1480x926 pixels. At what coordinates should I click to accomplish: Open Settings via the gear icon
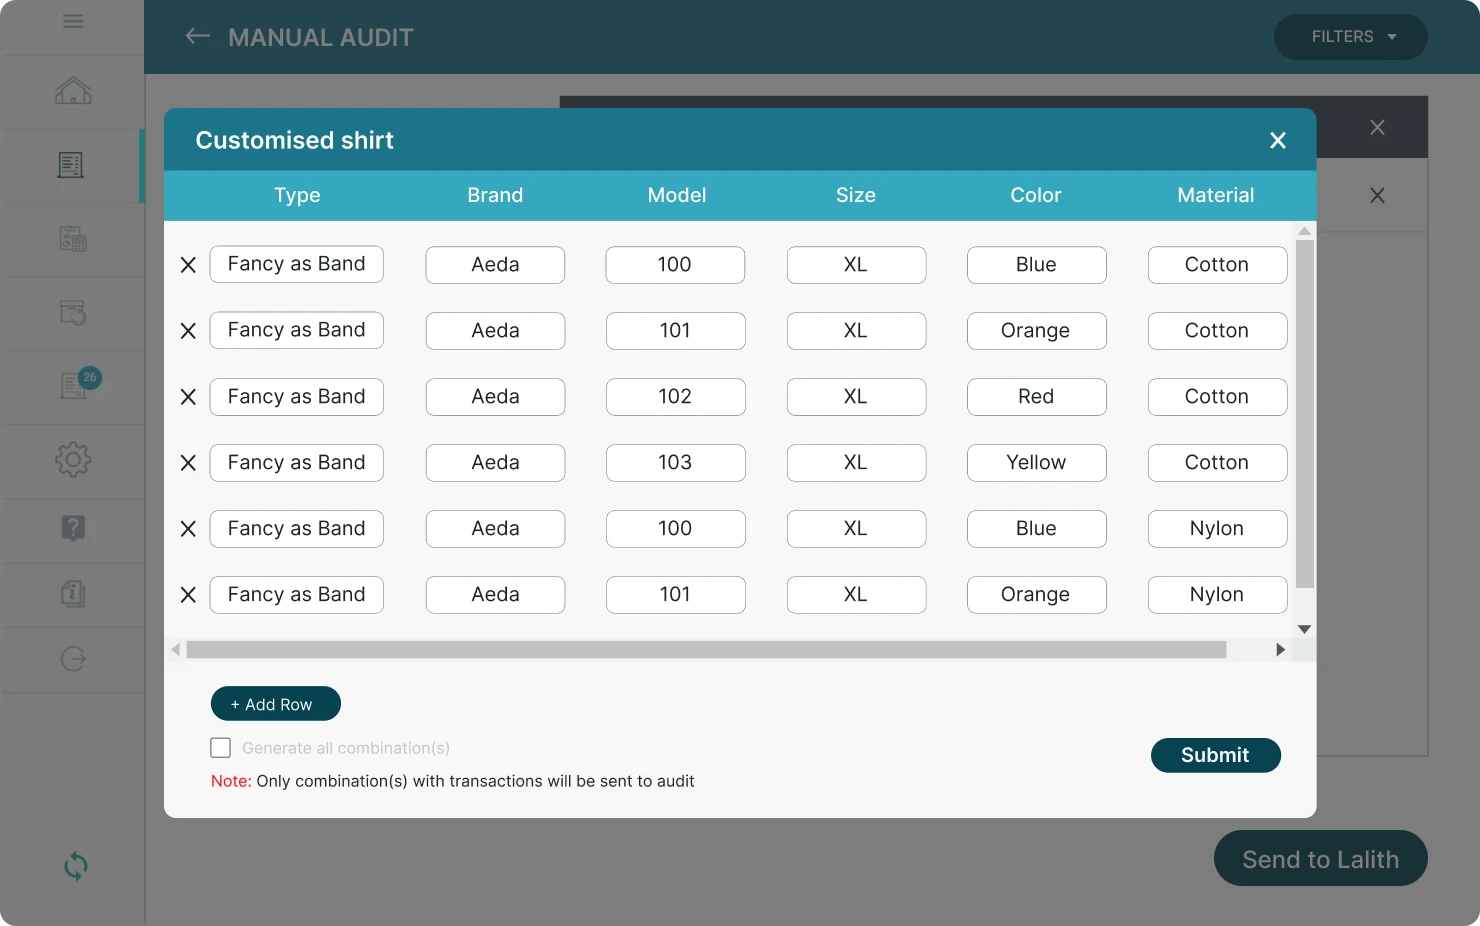point(71,460)
